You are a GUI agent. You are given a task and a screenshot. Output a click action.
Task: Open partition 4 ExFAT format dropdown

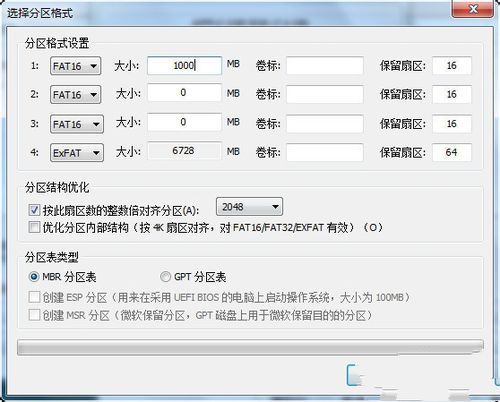[x=77, y=153]
